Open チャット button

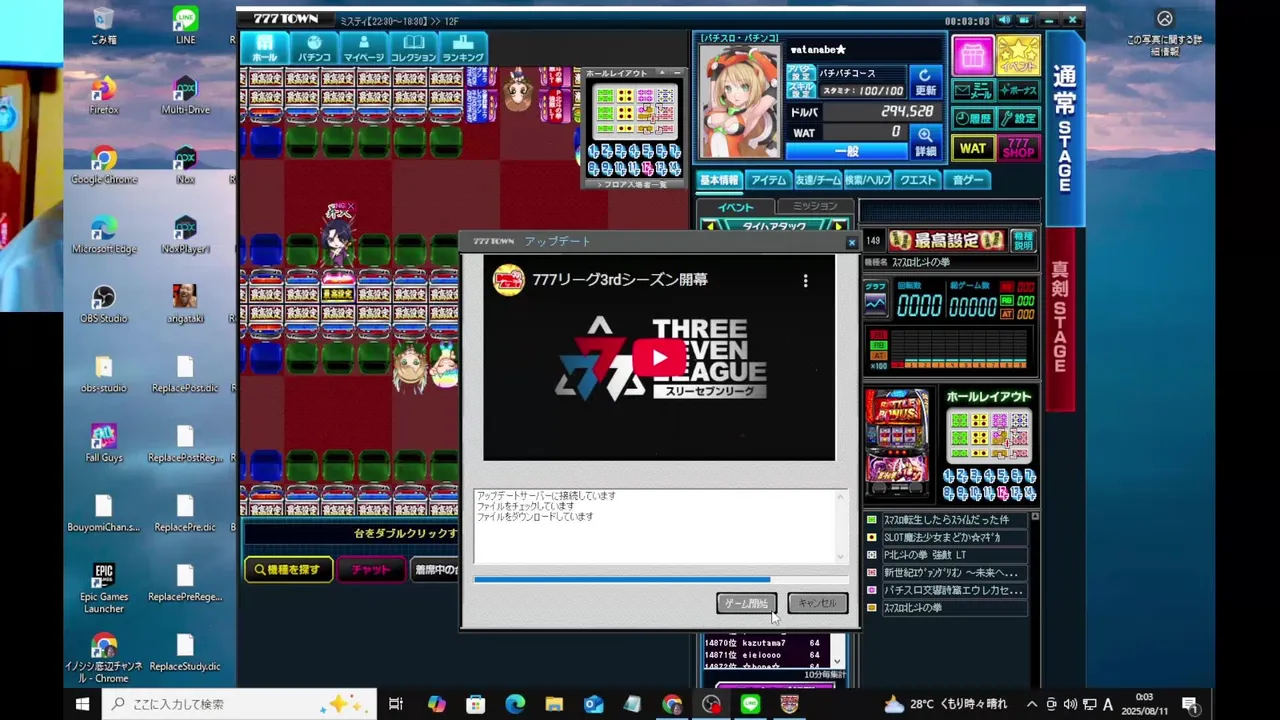point(371,570)
